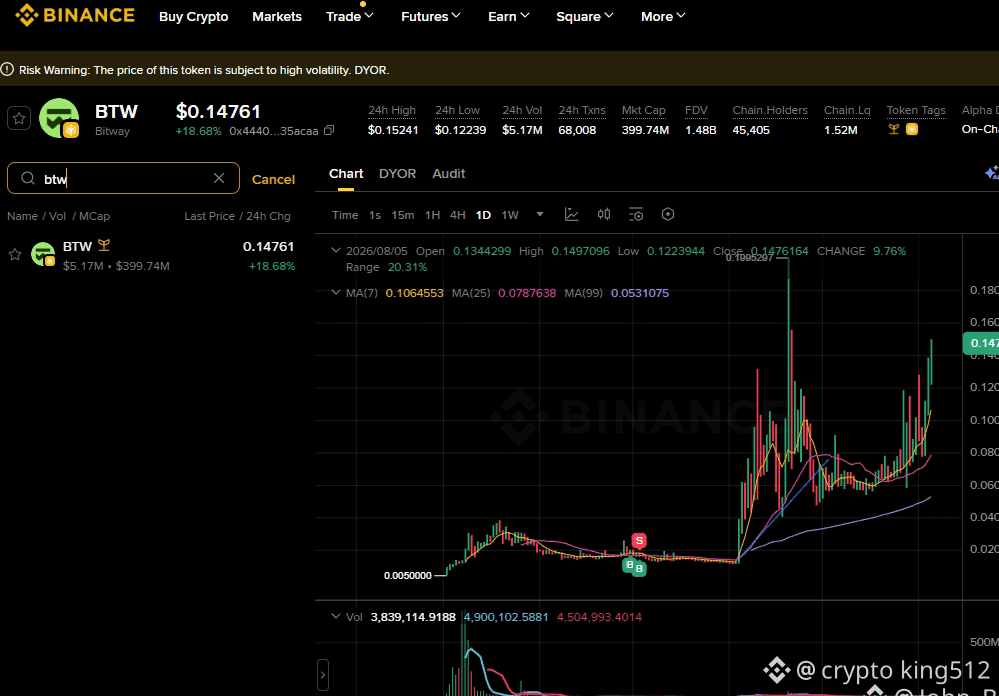
Task: Sort list by Vol column header
Action: [x=57, y=216]
